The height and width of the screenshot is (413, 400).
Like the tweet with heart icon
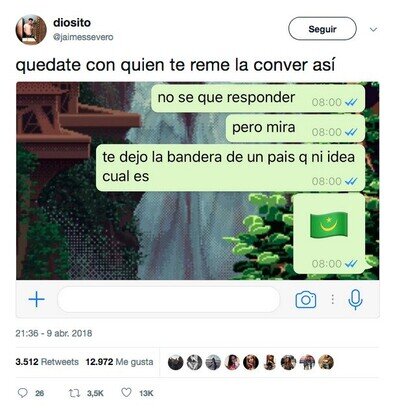(x=126, y=393)
